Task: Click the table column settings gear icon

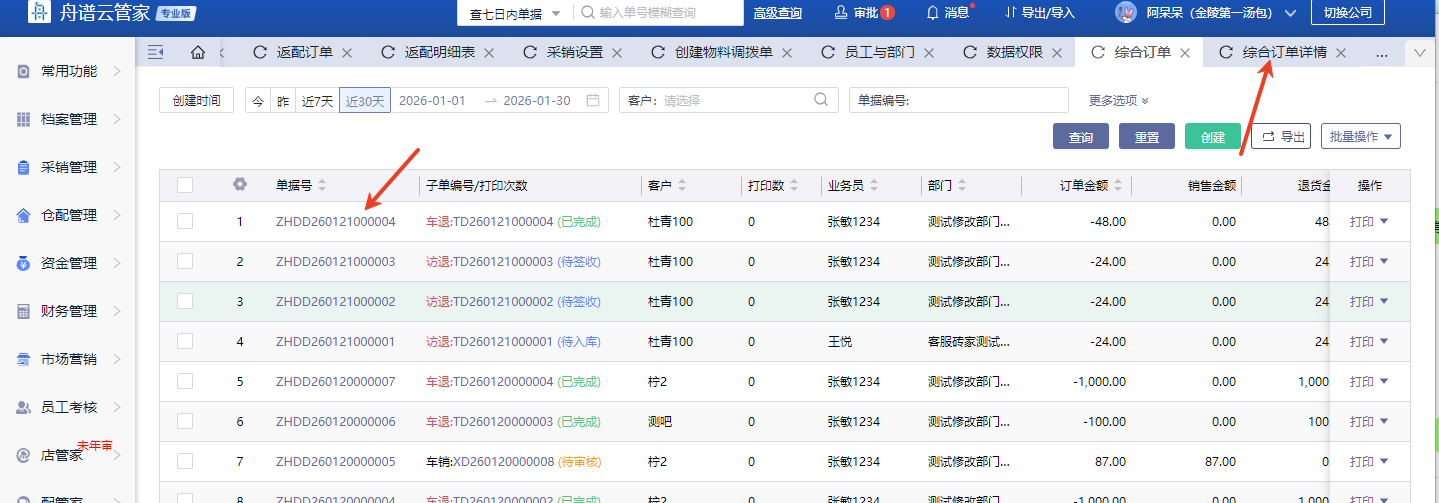Action: tap(240, 185)
